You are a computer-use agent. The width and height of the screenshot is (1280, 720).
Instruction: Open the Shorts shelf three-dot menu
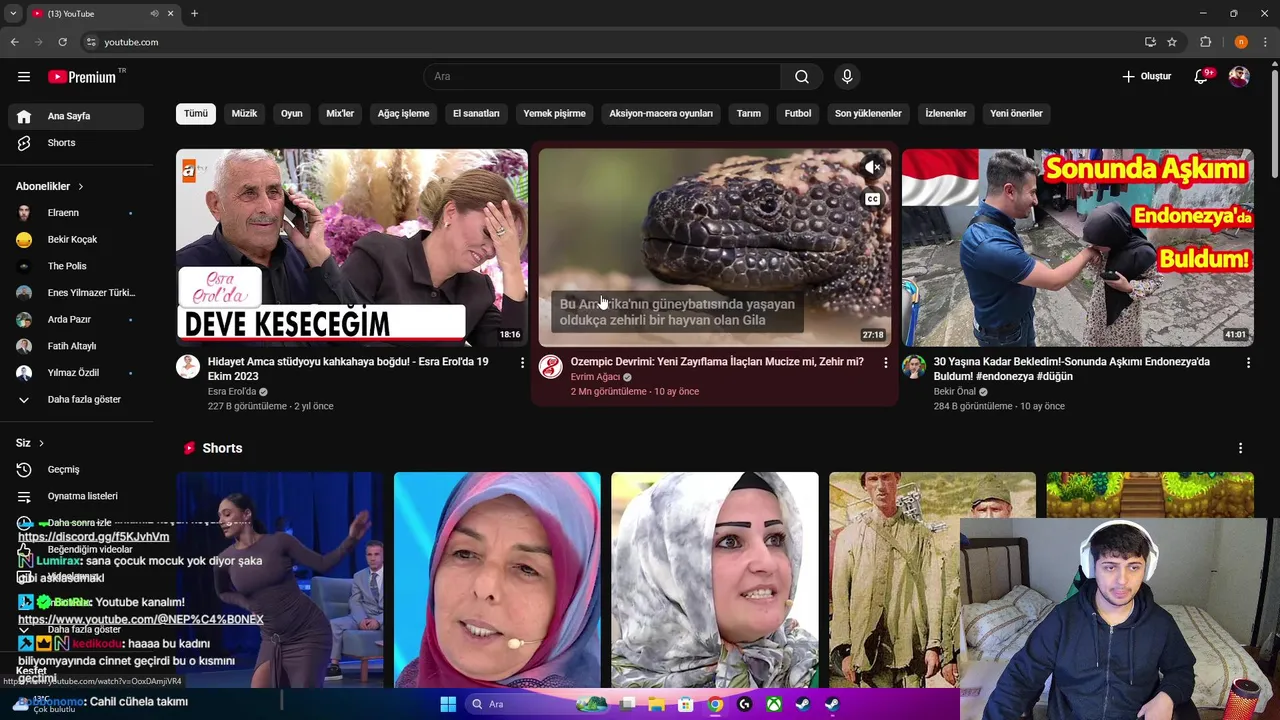tap(1240, 448)
